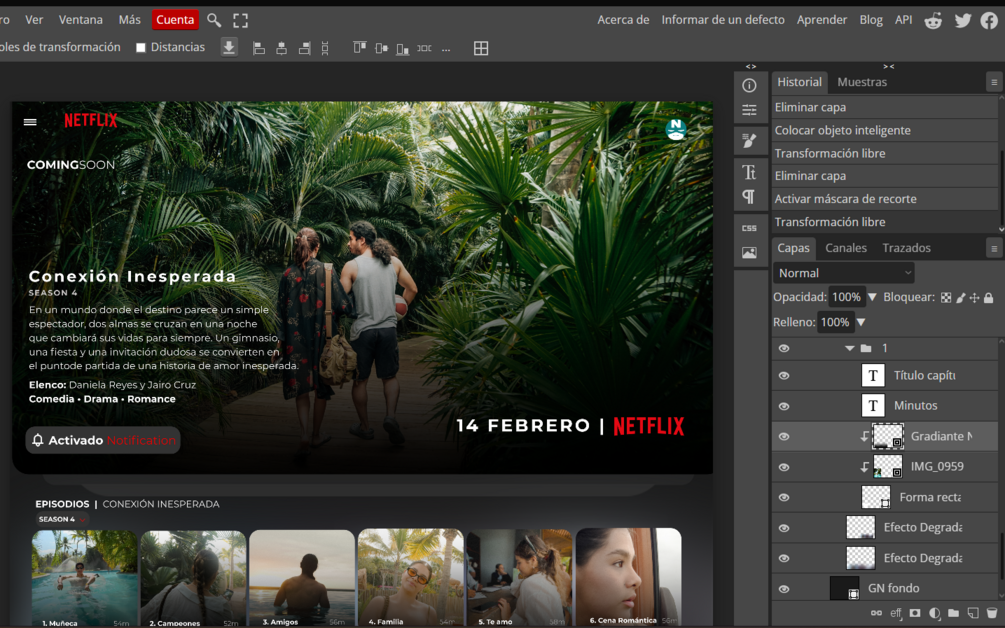Hide the Minutos text layer
The height and width of the screenshot is (628, 1005).
(x=784, y=406)
